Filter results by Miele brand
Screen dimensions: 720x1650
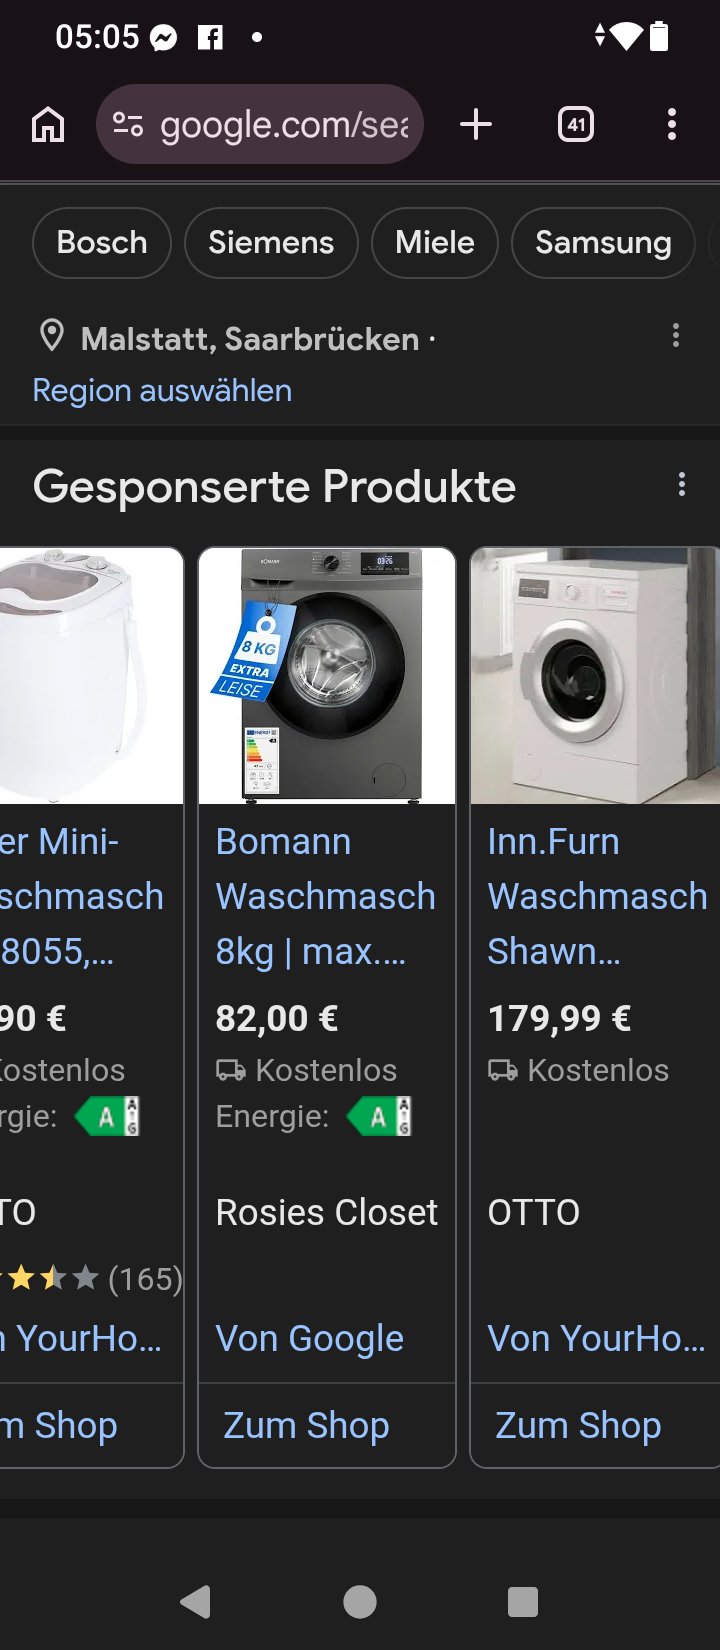click(x=435, y=243)
